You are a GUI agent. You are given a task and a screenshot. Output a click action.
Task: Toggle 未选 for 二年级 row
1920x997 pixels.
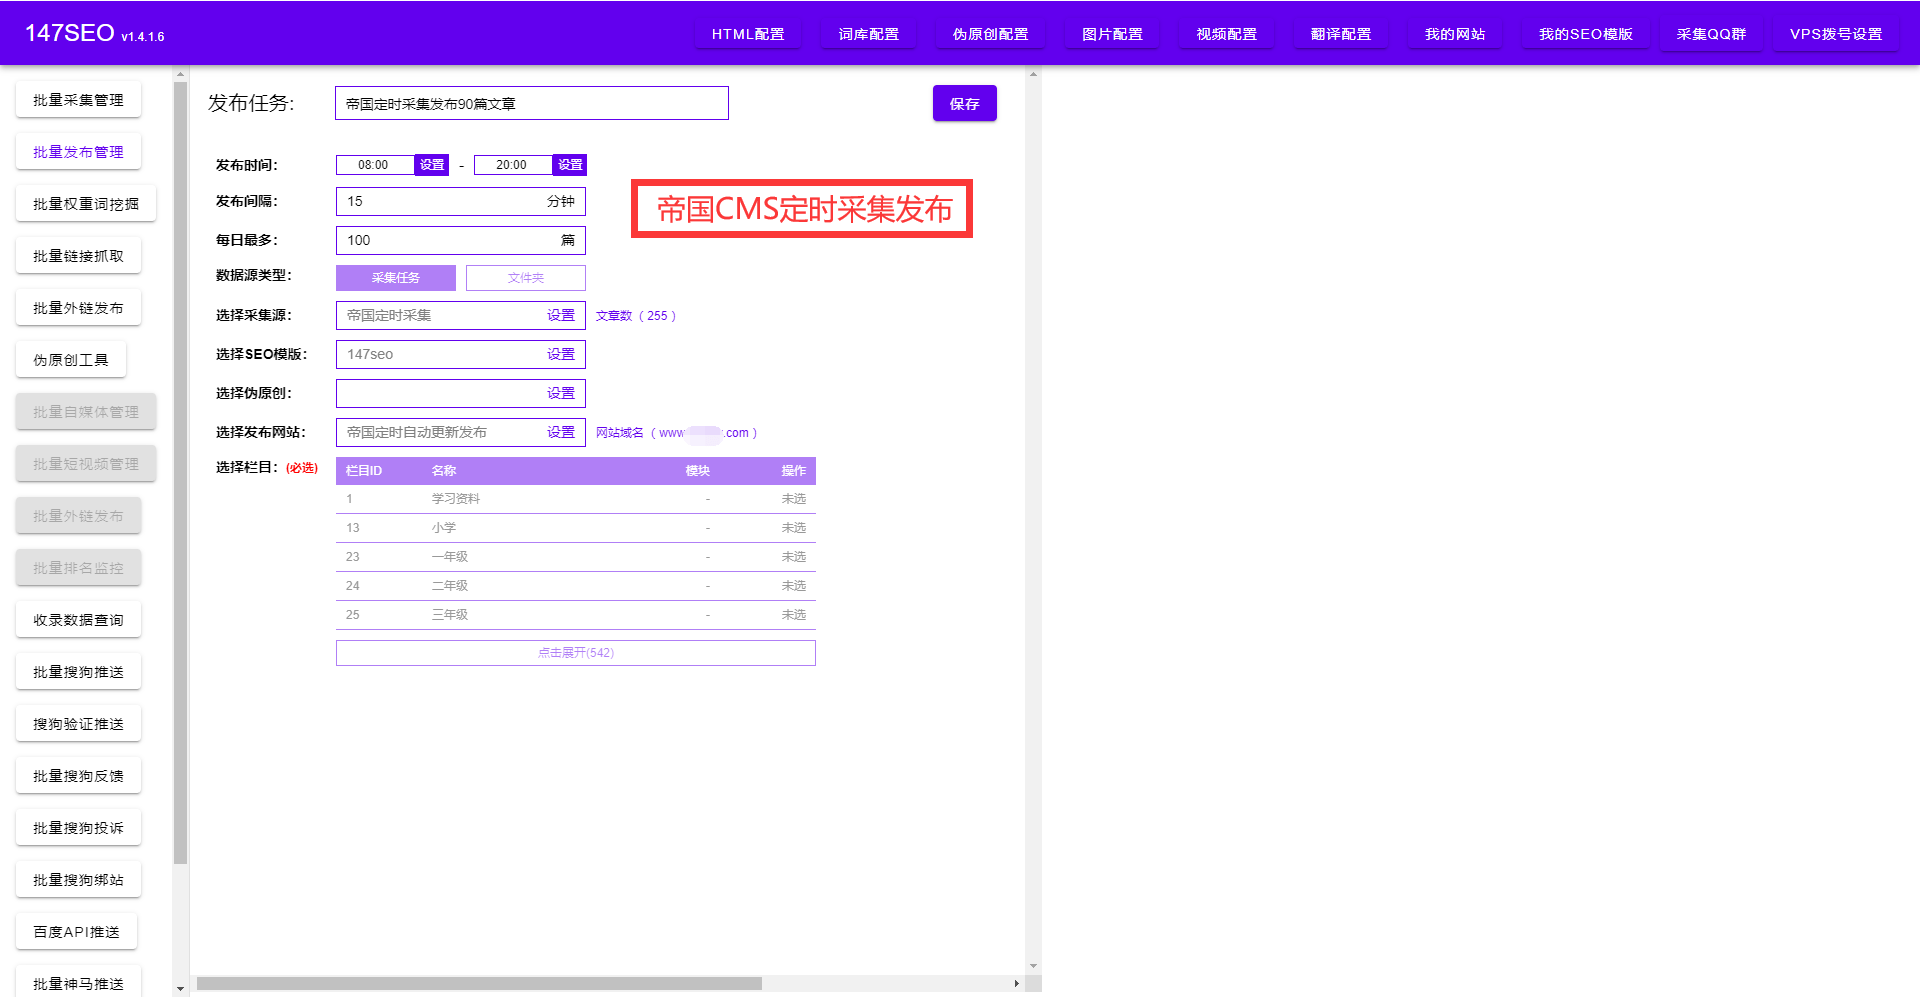[794, 586]
